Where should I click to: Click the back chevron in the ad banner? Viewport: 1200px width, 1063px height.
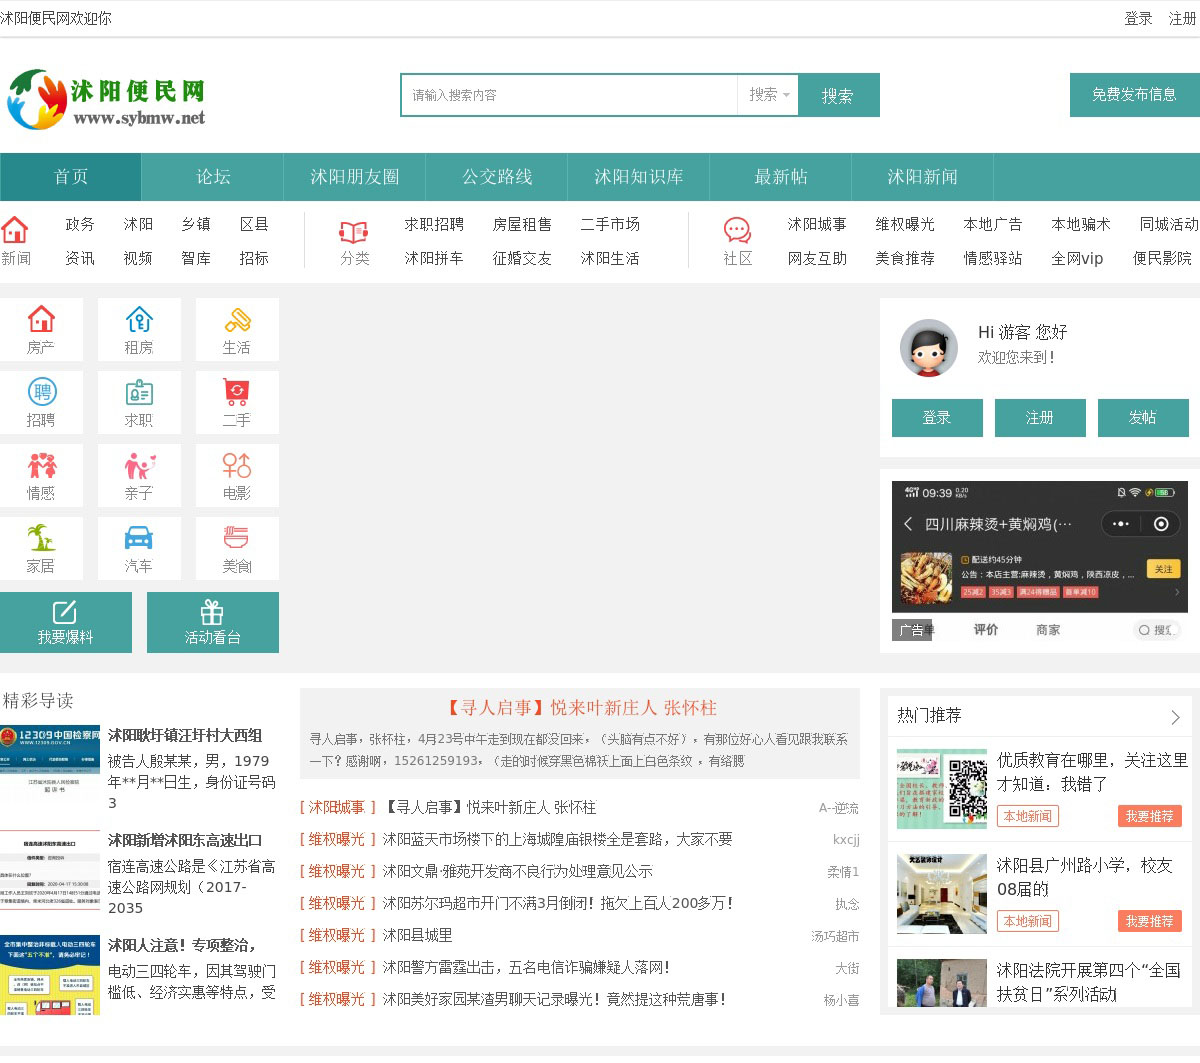908,524
